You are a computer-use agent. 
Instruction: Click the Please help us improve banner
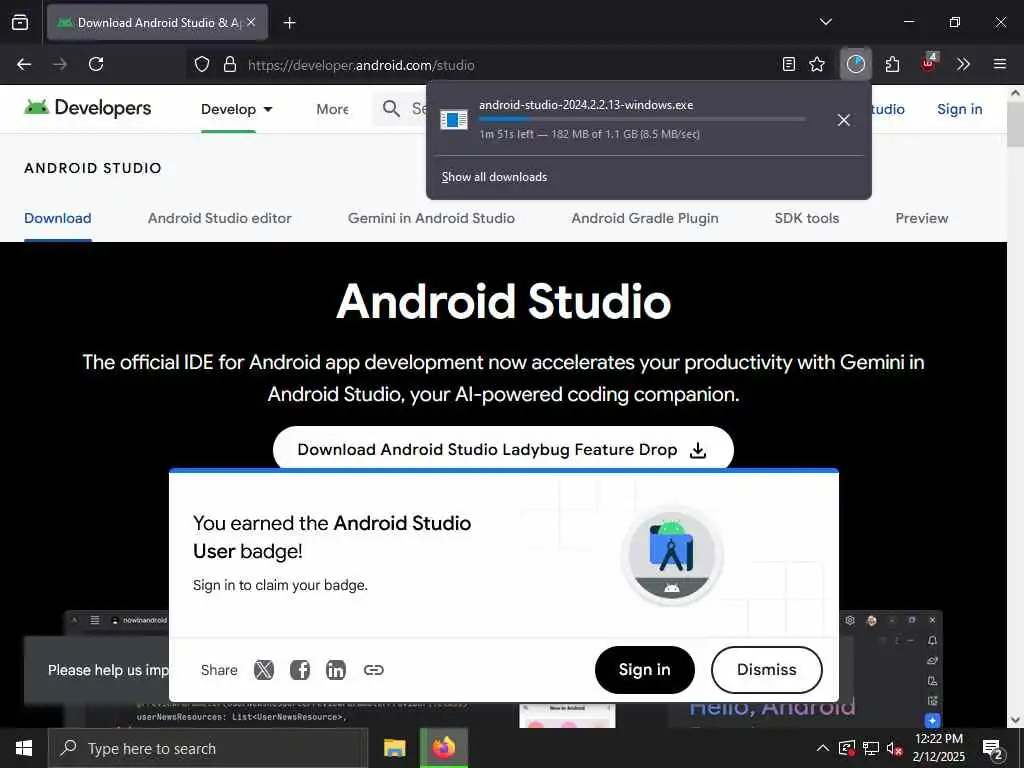97,670
